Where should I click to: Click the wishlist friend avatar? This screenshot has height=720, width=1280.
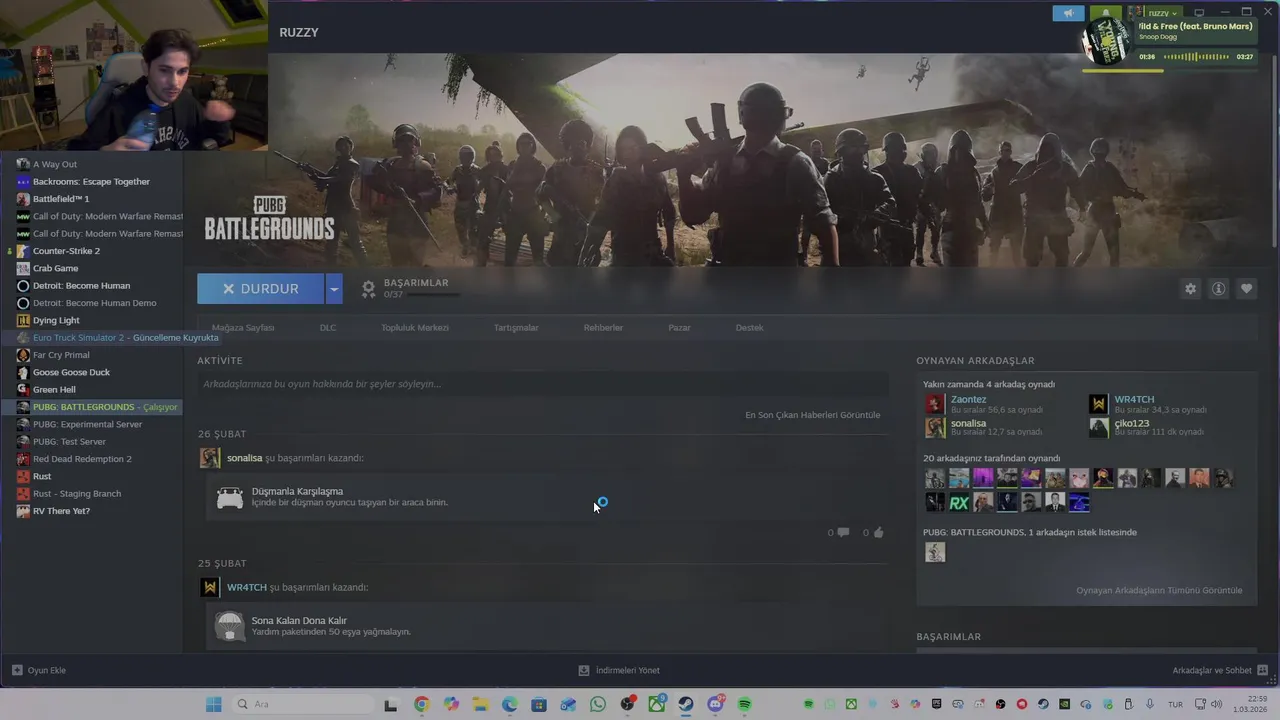(x=935, y=552)
